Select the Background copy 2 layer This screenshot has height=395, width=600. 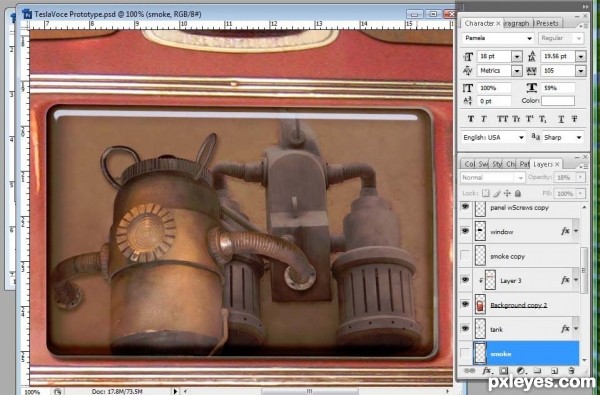coord(519,305)
